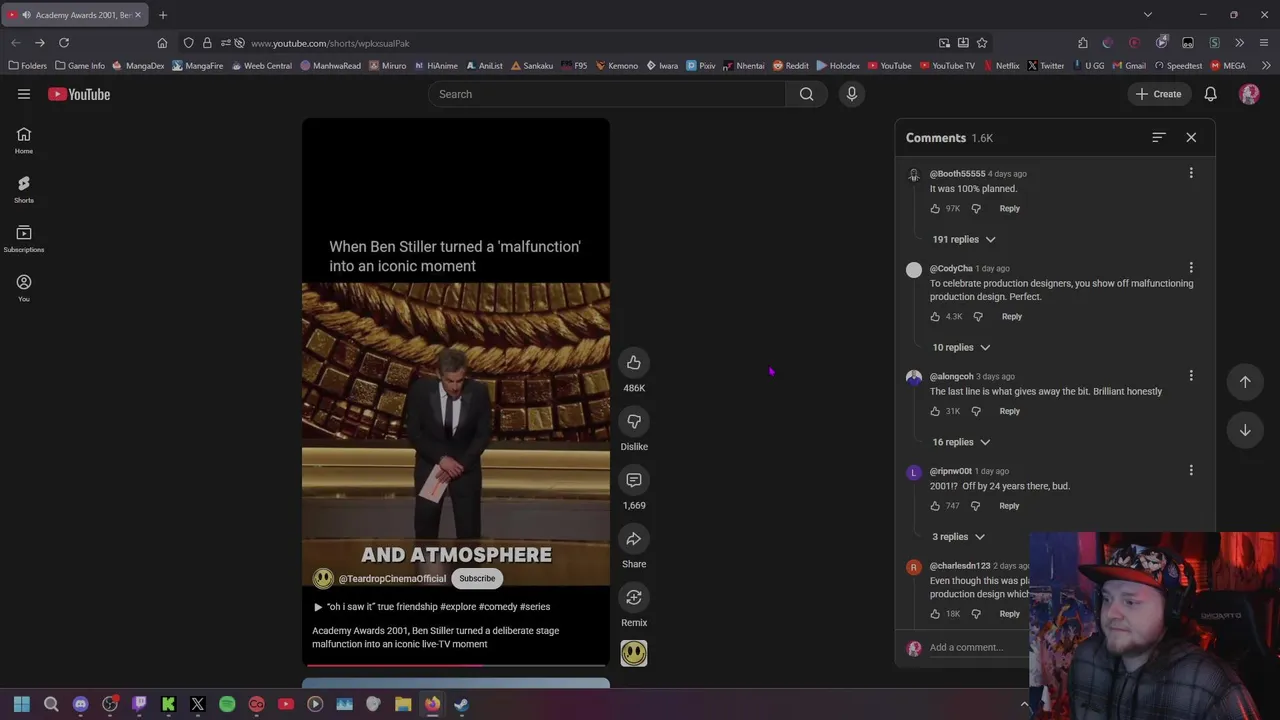Open the Folders bookmark folder
Screen dimensions: 1280x720
[x=27, y=66]
